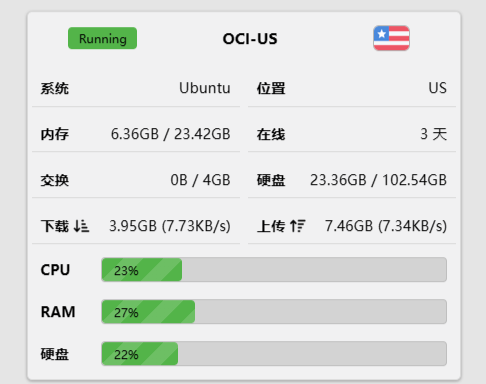This screenshot has height=384, width=486.
Task: Click the 在线 3 天 uptime value
Action: [x=433, y=134]
